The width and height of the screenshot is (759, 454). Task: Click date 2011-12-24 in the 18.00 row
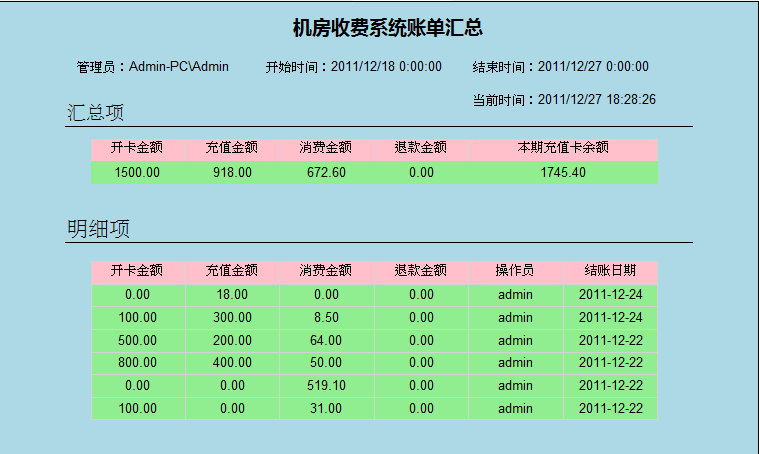pyautogui.click(x=610, y=295)
